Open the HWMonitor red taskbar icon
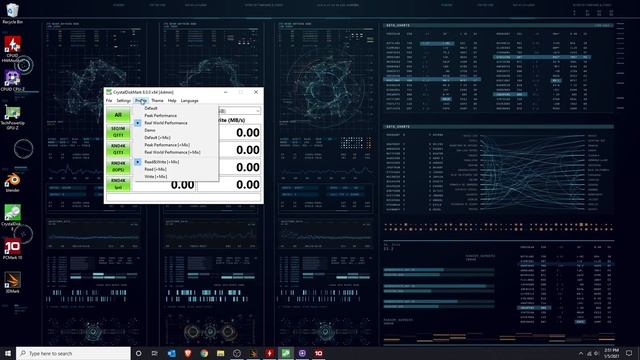 tap(269, 353)
